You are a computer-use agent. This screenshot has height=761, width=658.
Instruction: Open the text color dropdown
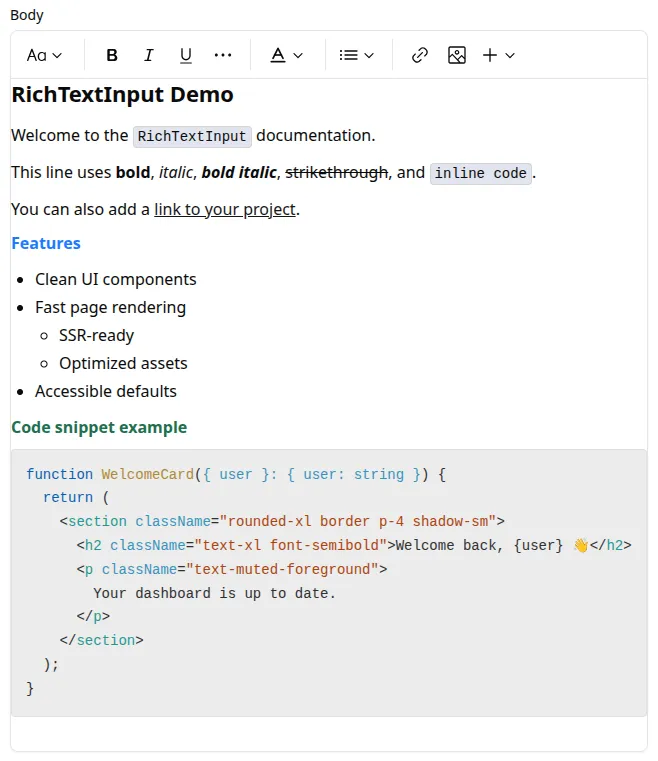287,55
